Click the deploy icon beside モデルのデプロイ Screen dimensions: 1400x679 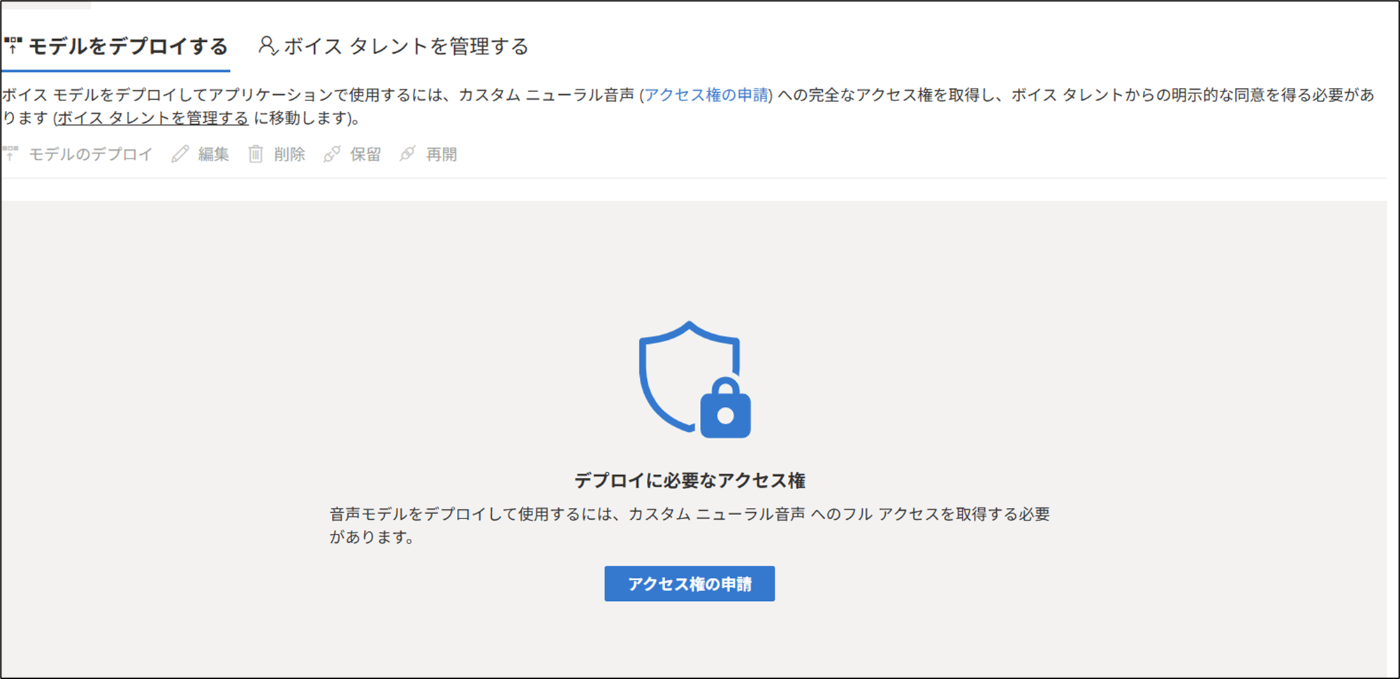coord(11,154)
